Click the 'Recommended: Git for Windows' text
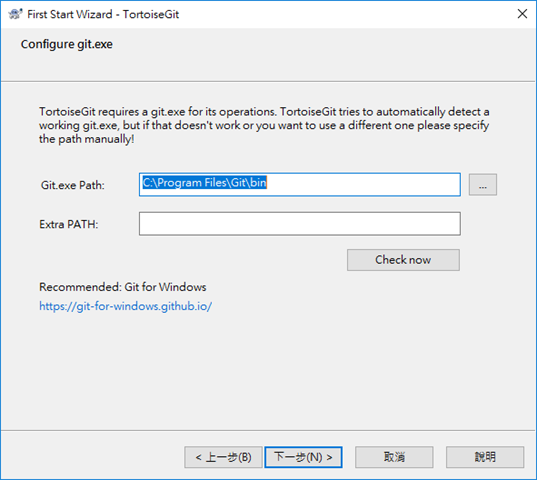The image size is (537, 480). [123, 287]
